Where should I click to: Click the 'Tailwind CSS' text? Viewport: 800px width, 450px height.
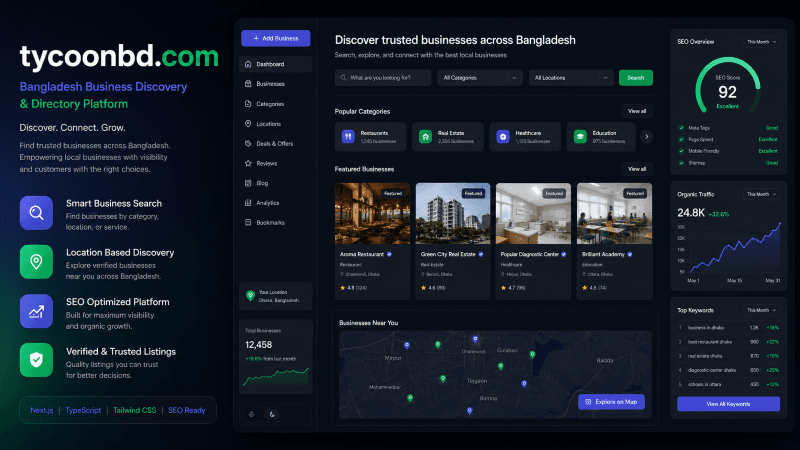135,410
